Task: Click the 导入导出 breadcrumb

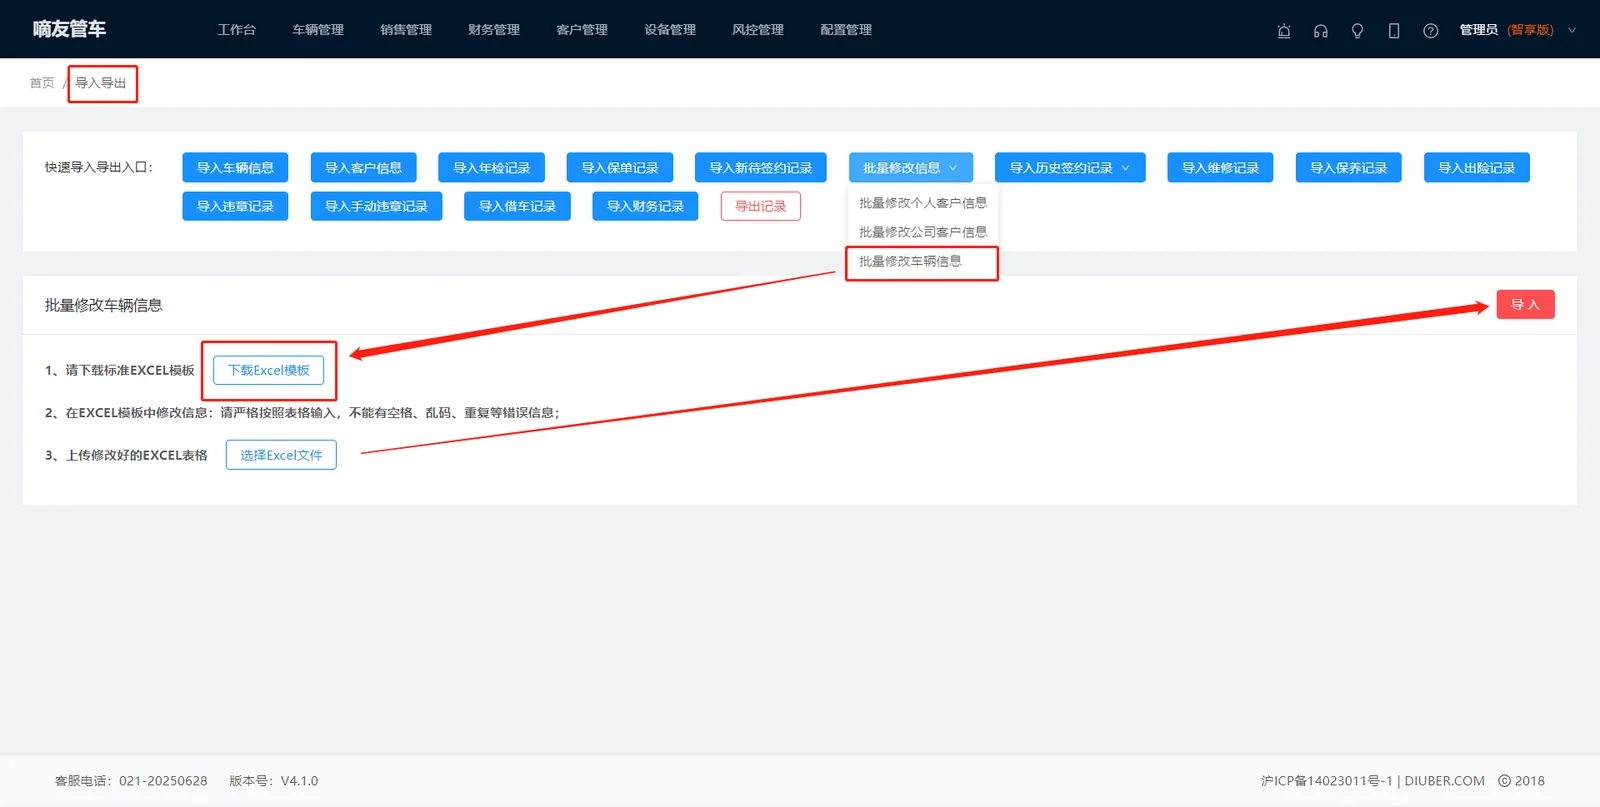Action: 101,83
